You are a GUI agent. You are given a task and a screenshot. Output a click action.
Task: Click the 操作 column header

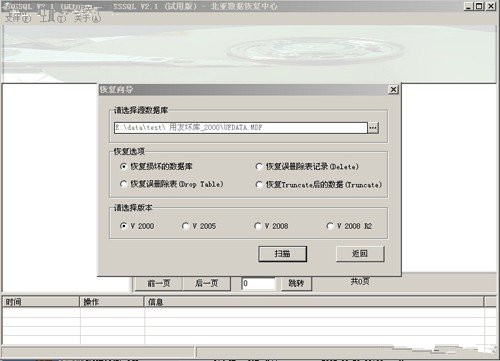tap(112, 302)
